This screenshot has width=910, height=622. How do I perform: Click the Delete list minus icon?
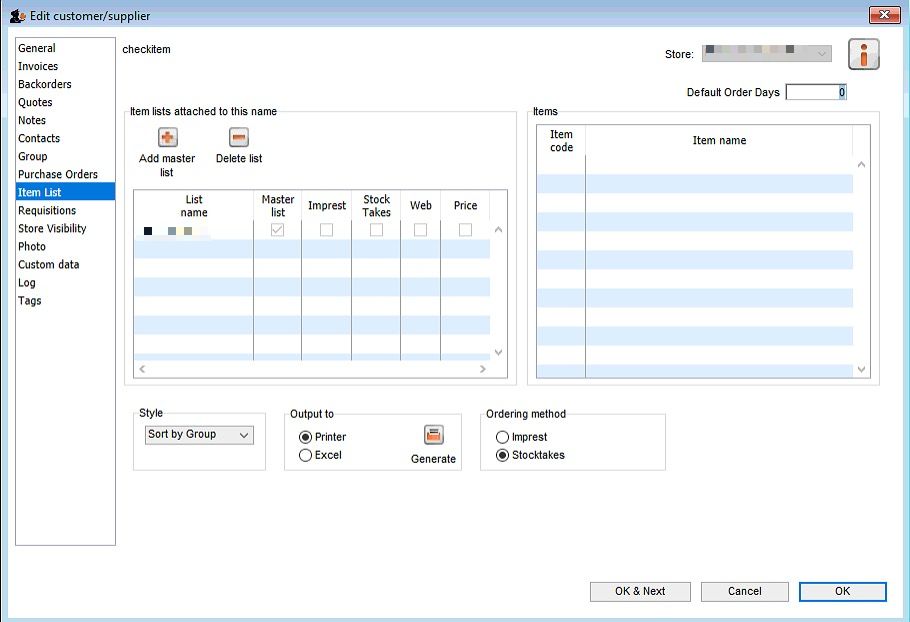coord(238,138)
